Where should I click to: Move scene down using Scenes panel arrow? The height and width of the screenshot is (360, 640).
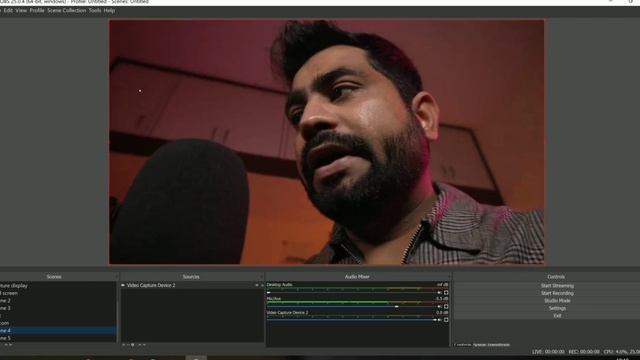point(11,345)
